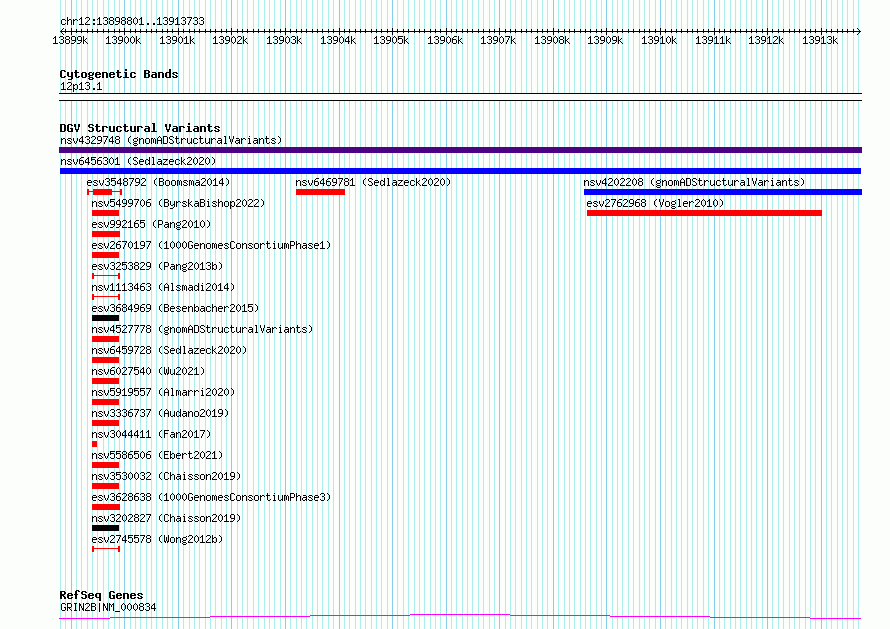
Task: Open nsv1113463 (Alsmadi2014) label
Action: 163,287
